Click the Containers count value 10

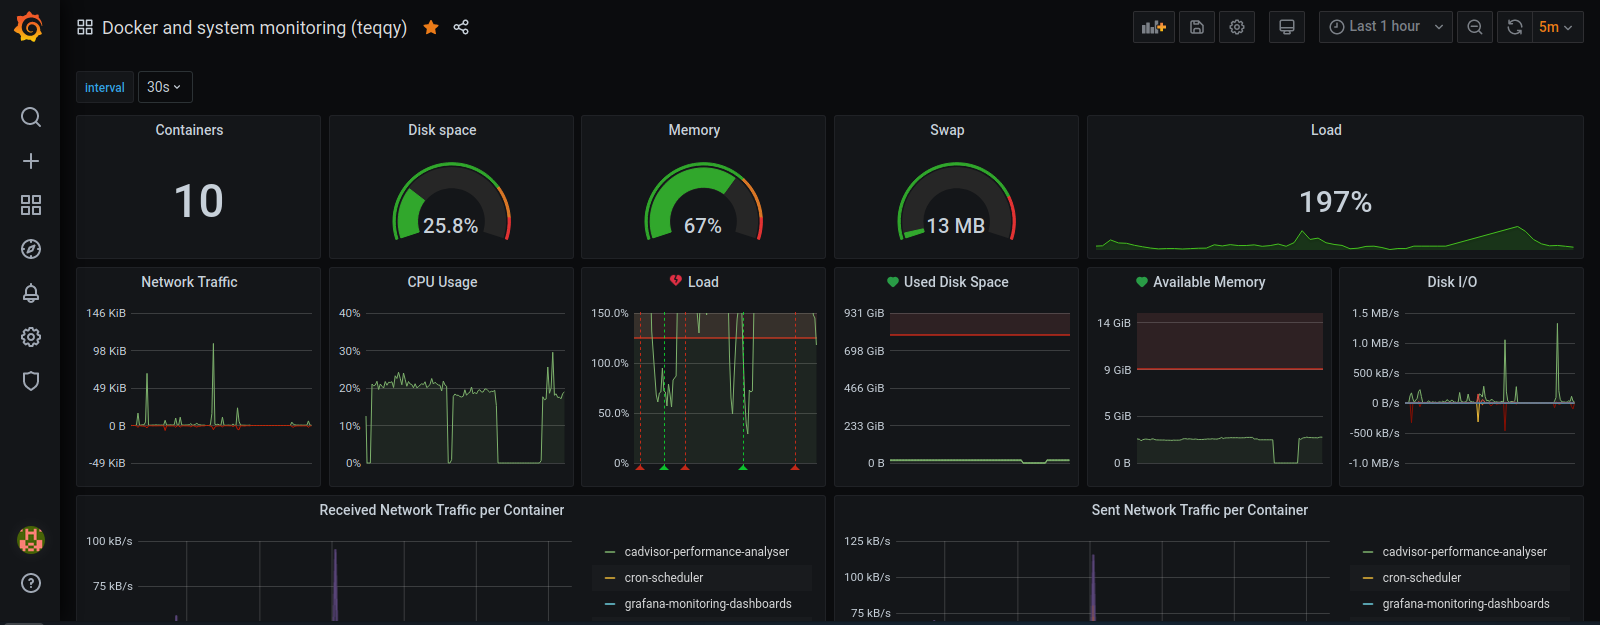[x=199, y=201]
